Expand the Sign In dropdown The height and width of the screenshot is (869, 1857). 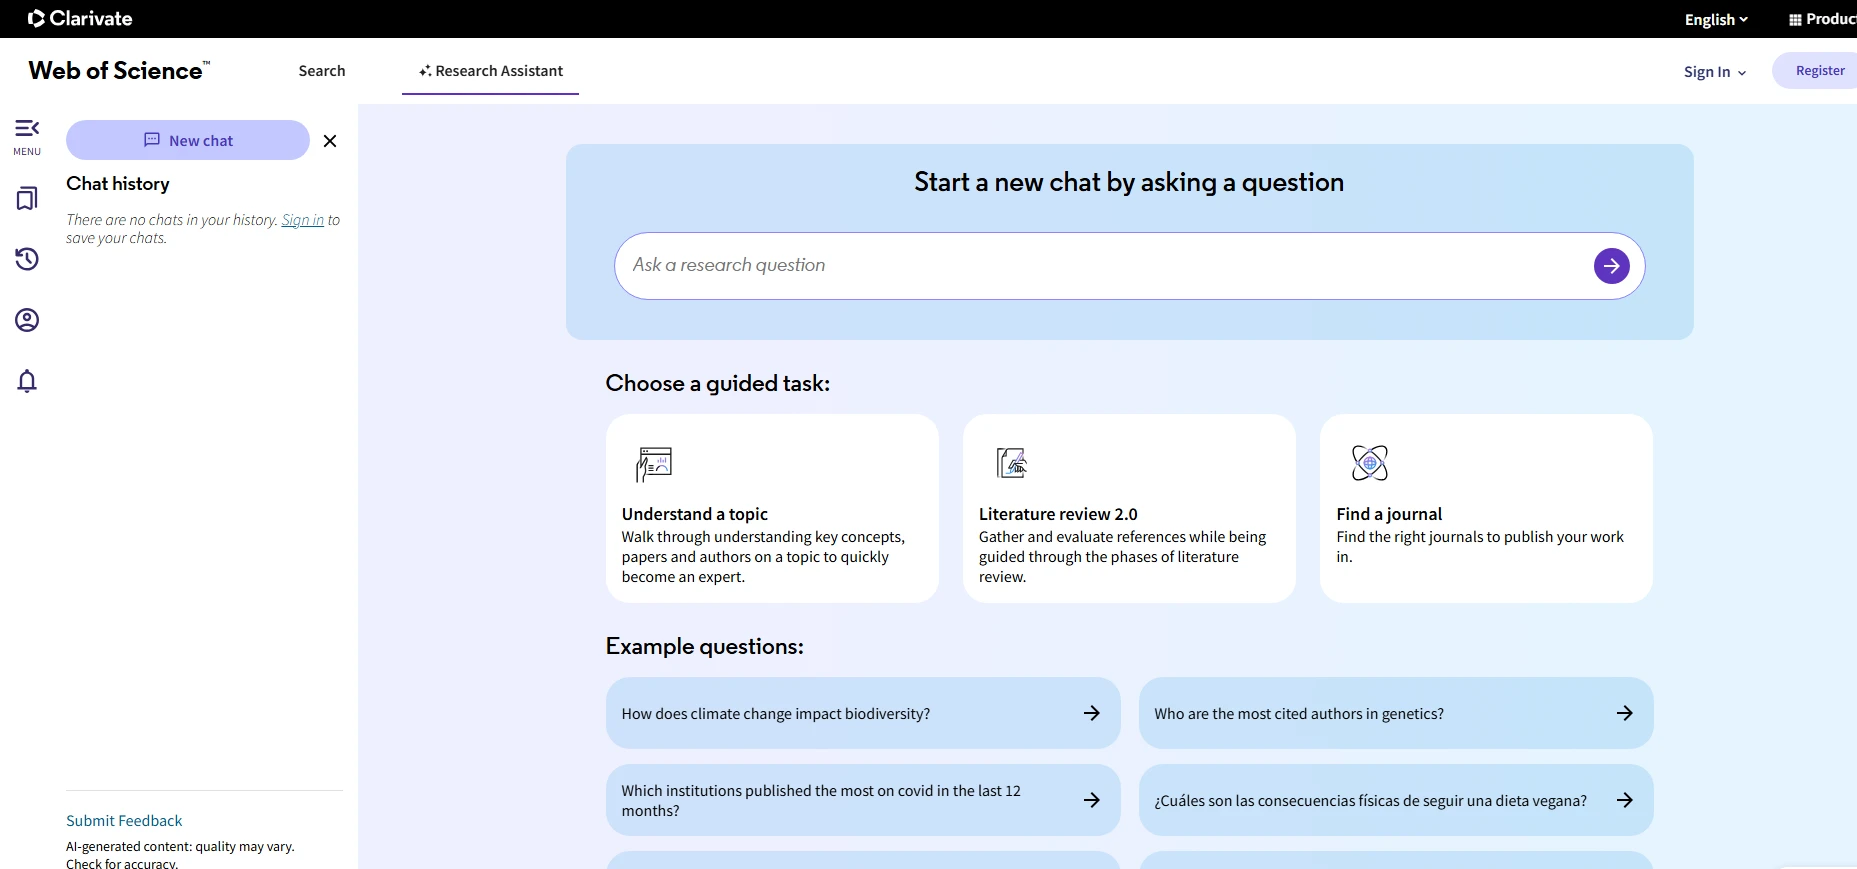coord(1715,72)
